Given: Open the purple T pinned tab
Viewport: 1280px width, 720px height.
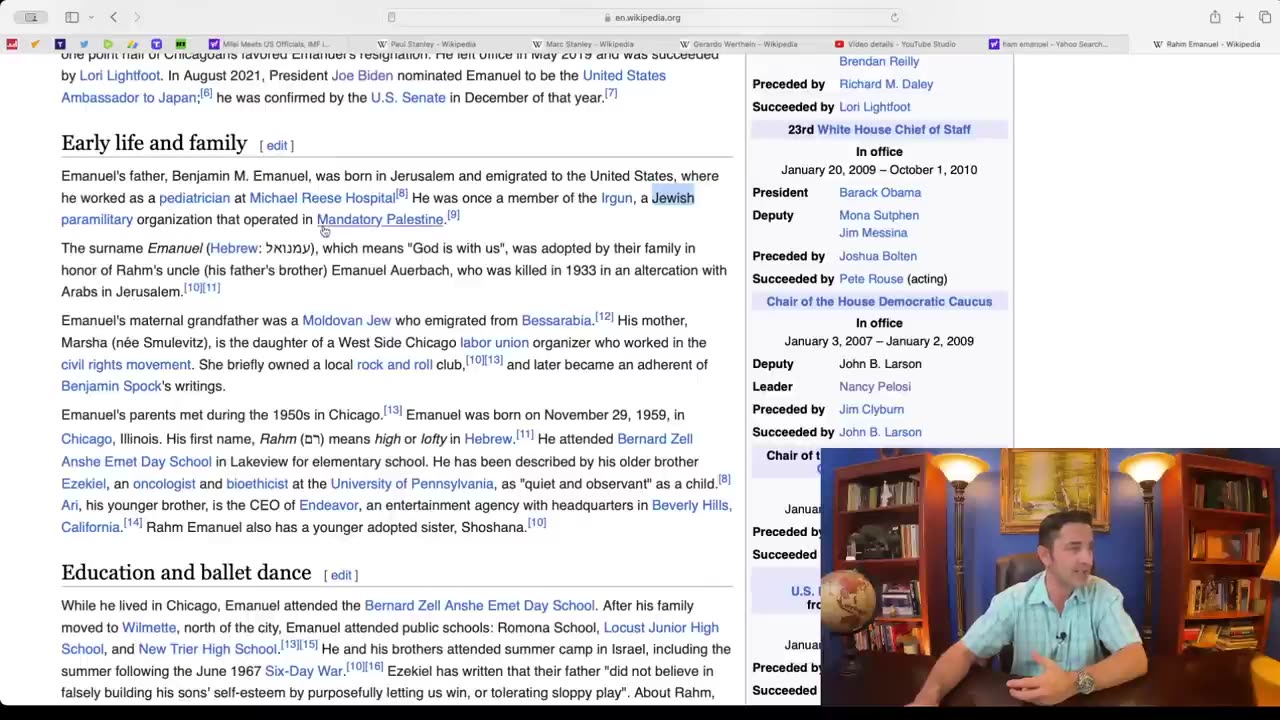Looking at the screenshot, I should click(156, 44).
